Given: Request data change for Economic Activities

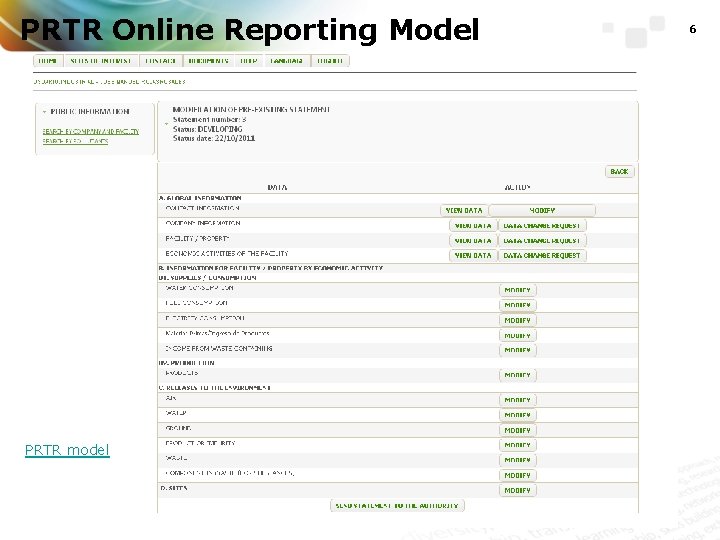Looking at the screenshot, I should 542,255.
